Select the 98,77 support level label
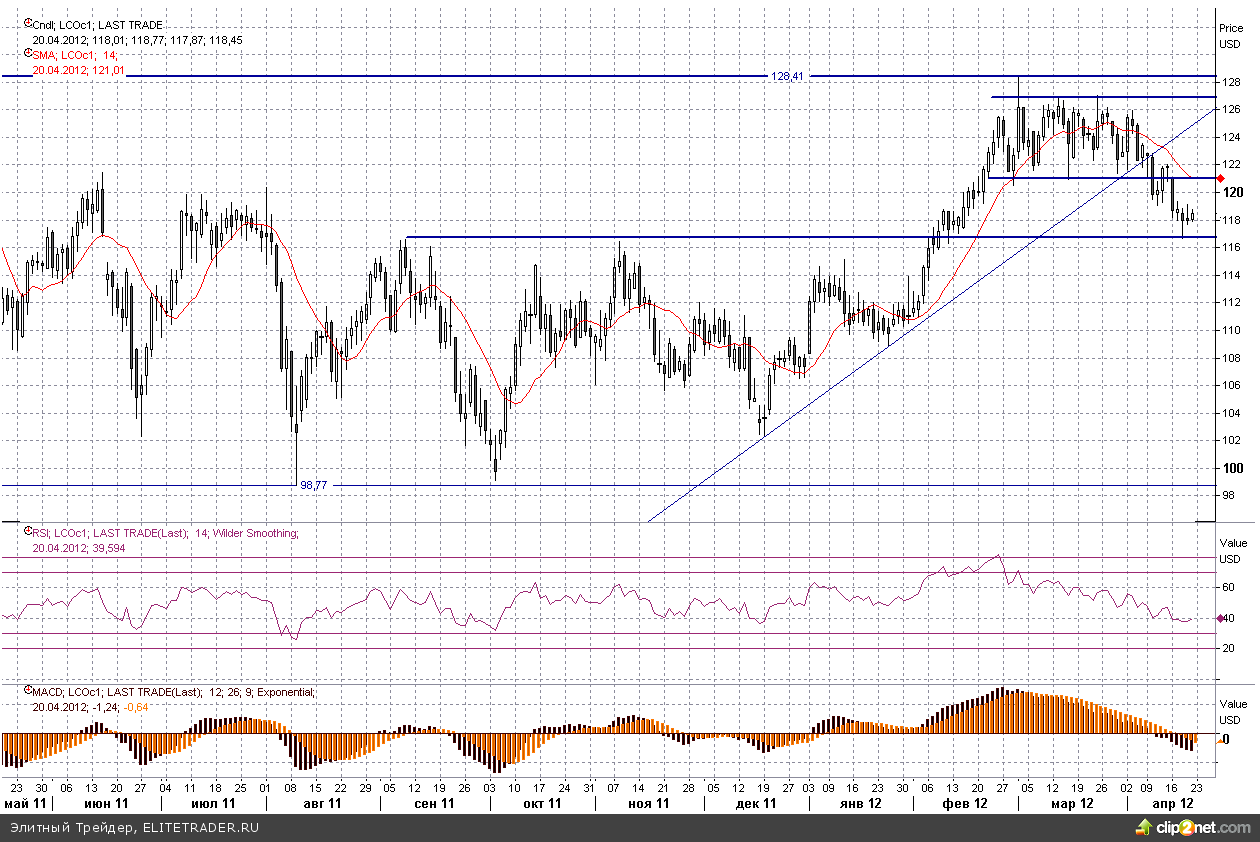Screen dimensions: 1260x842 point(313,485)
